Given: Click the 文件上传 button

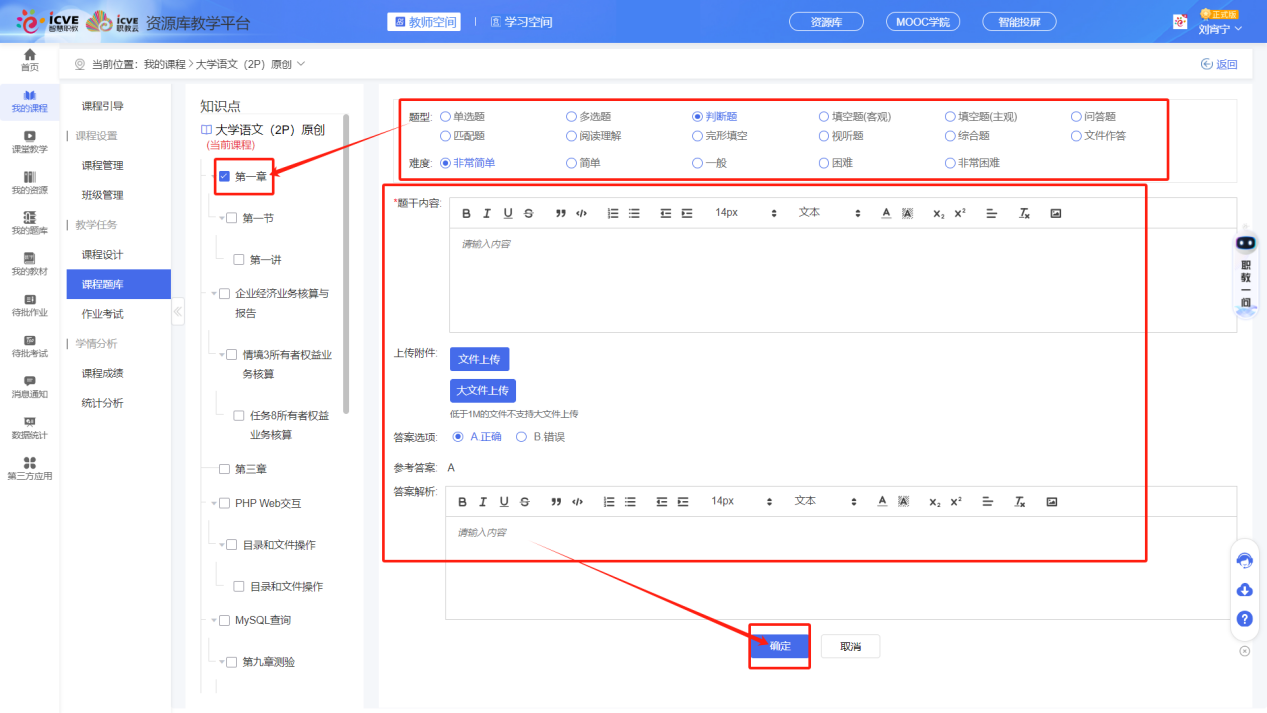Looking at the screenshot, I should (480, 359).
